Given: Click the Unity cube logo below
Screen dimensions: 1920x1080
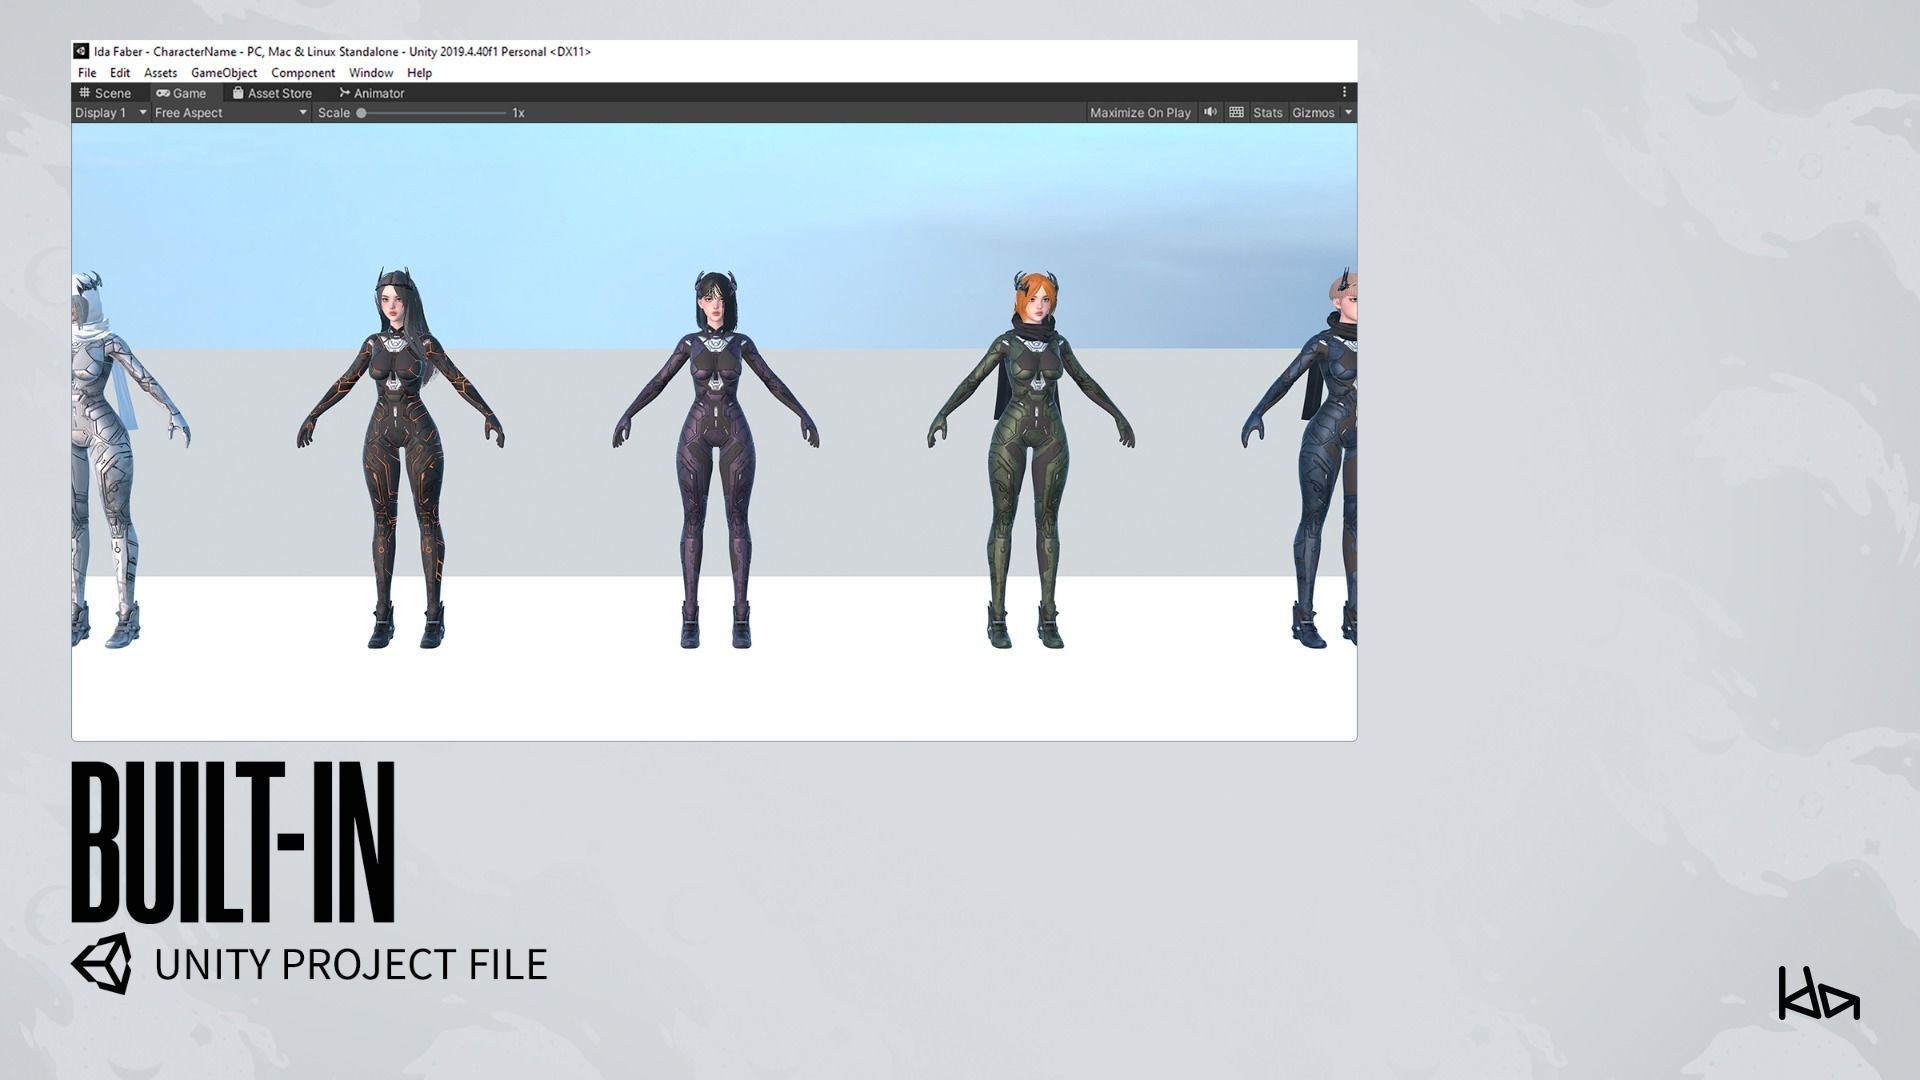Looking at the screenshot, I should click(x=101, y=964).
